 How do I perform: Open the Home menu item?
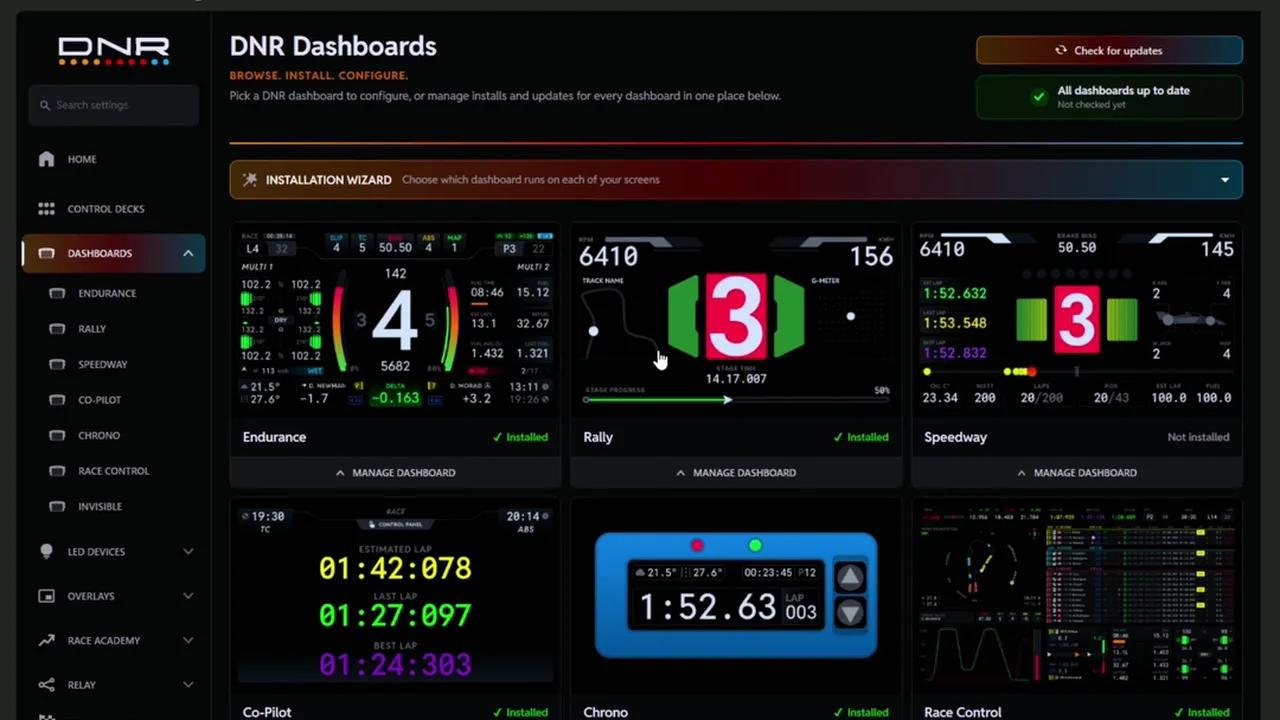(113, 159)
